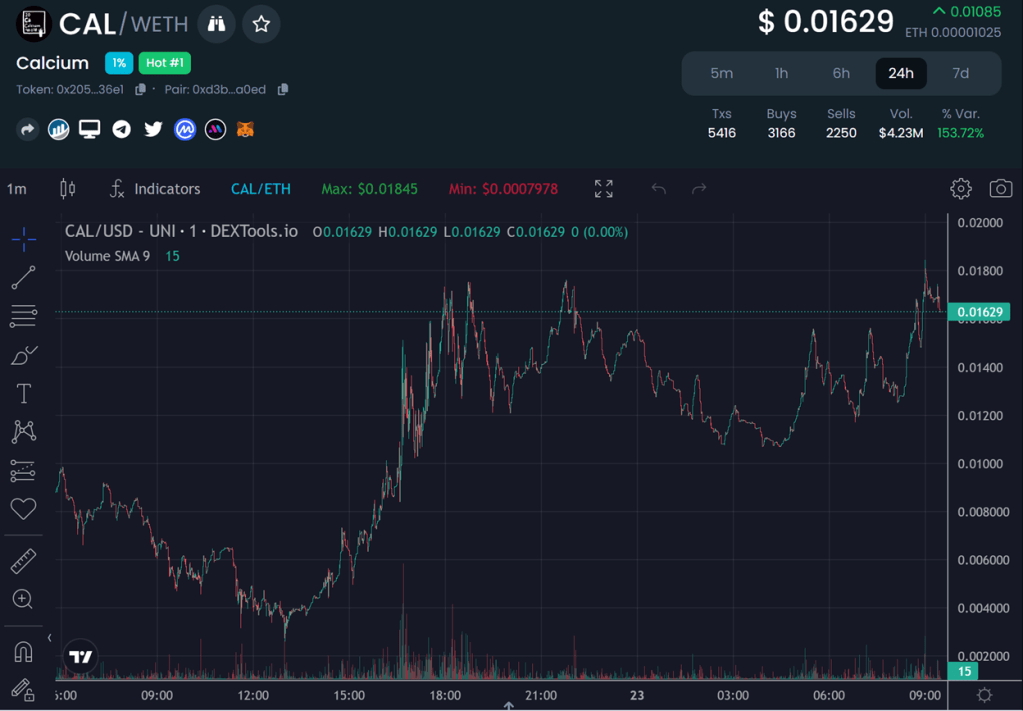Click the zoom in magnifier tool
Image resolution: width=1023 pixels, height=711 pixels.
(23, 599)
